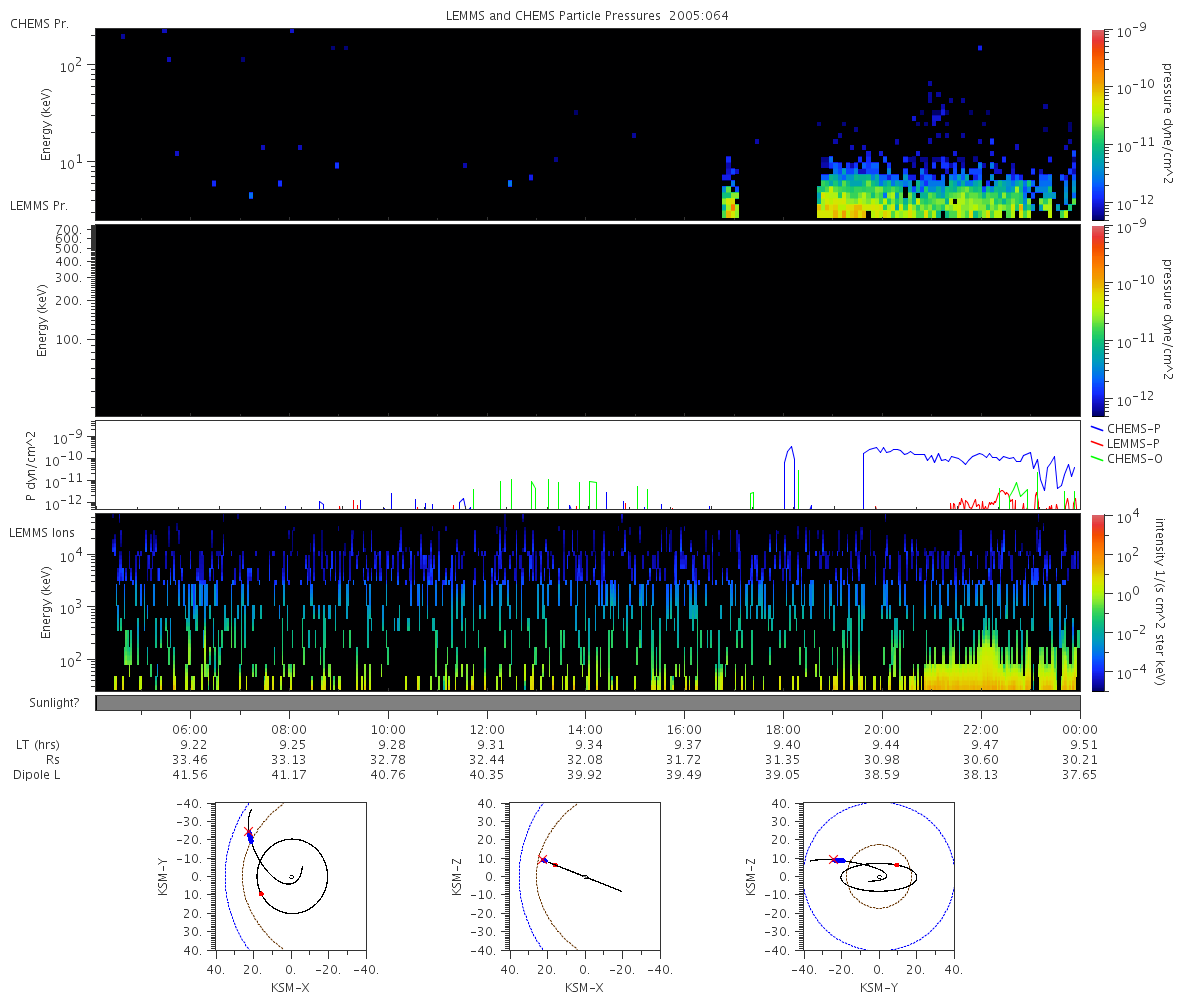Viewport: 1200px width, 1000px height.
Task: Click the LEMMS pressure color bar
Action: coord(1097,321)
